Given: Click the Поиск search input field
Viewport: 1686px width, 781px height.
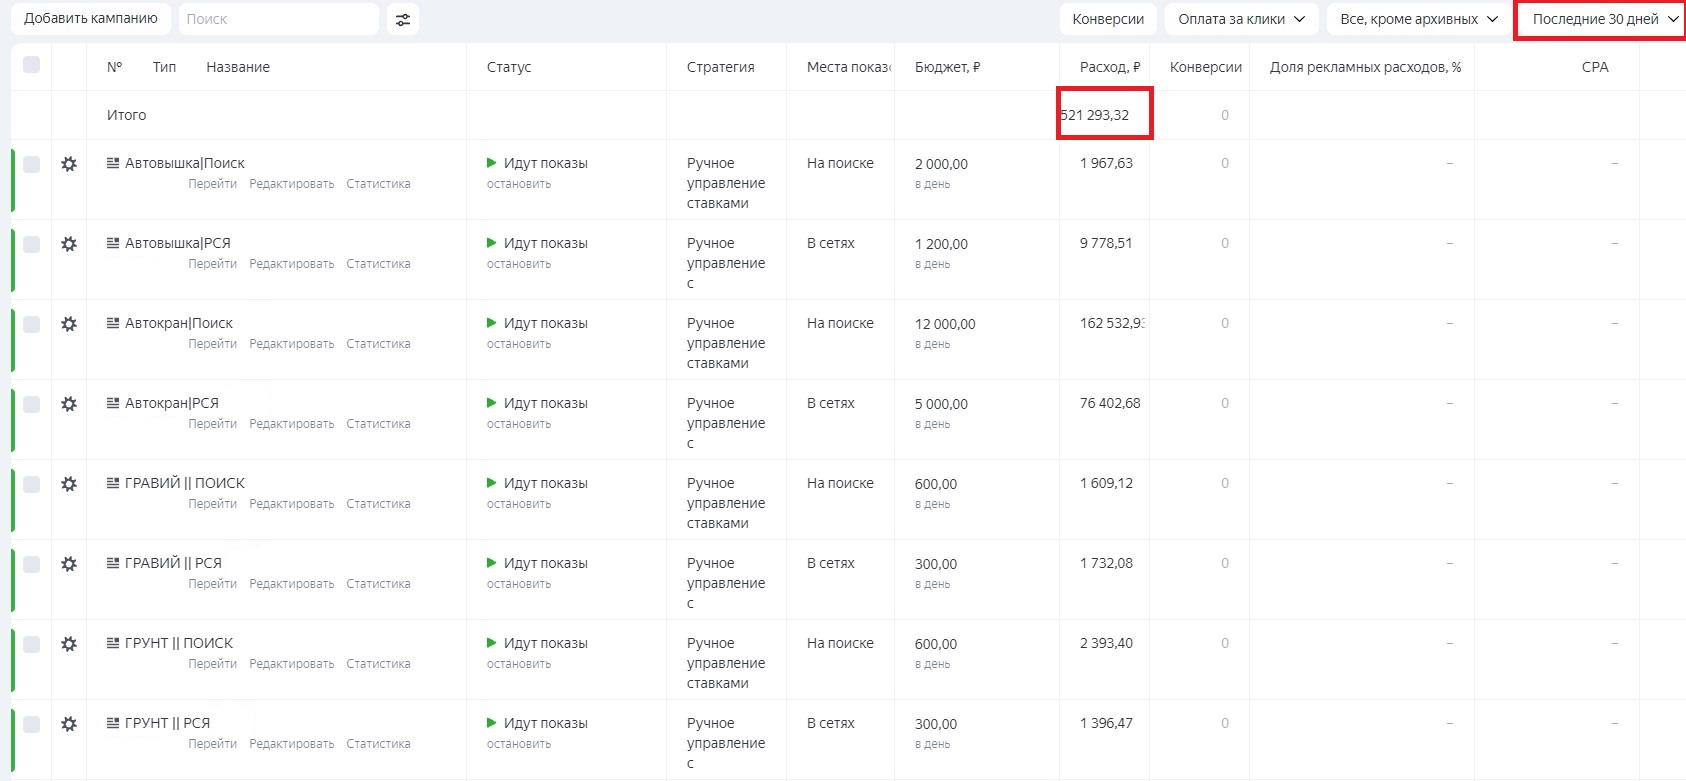Looking at the screenshot, I should click(x=279, y=19).
